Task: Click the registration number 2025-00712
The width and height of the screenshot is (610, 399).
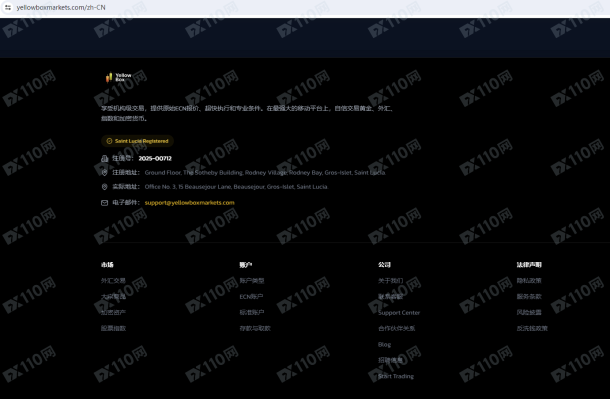Action: click(x=155, y=158)
